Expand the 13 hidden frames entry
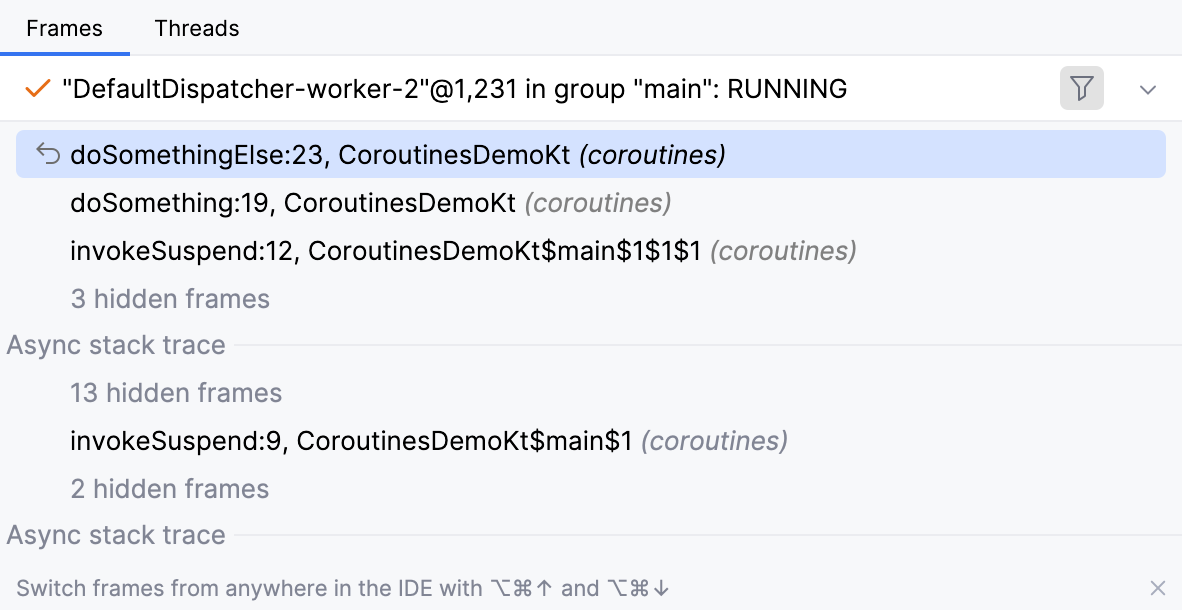 176,392
